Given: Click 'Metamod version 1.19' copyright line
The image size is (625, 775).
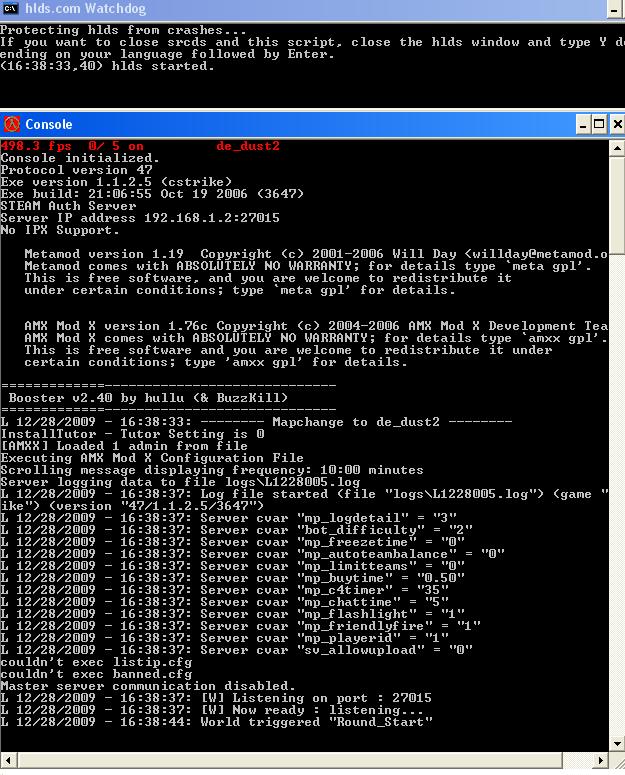Looking at the screenshot, I should pyautogui.click(x=316, y=254).
